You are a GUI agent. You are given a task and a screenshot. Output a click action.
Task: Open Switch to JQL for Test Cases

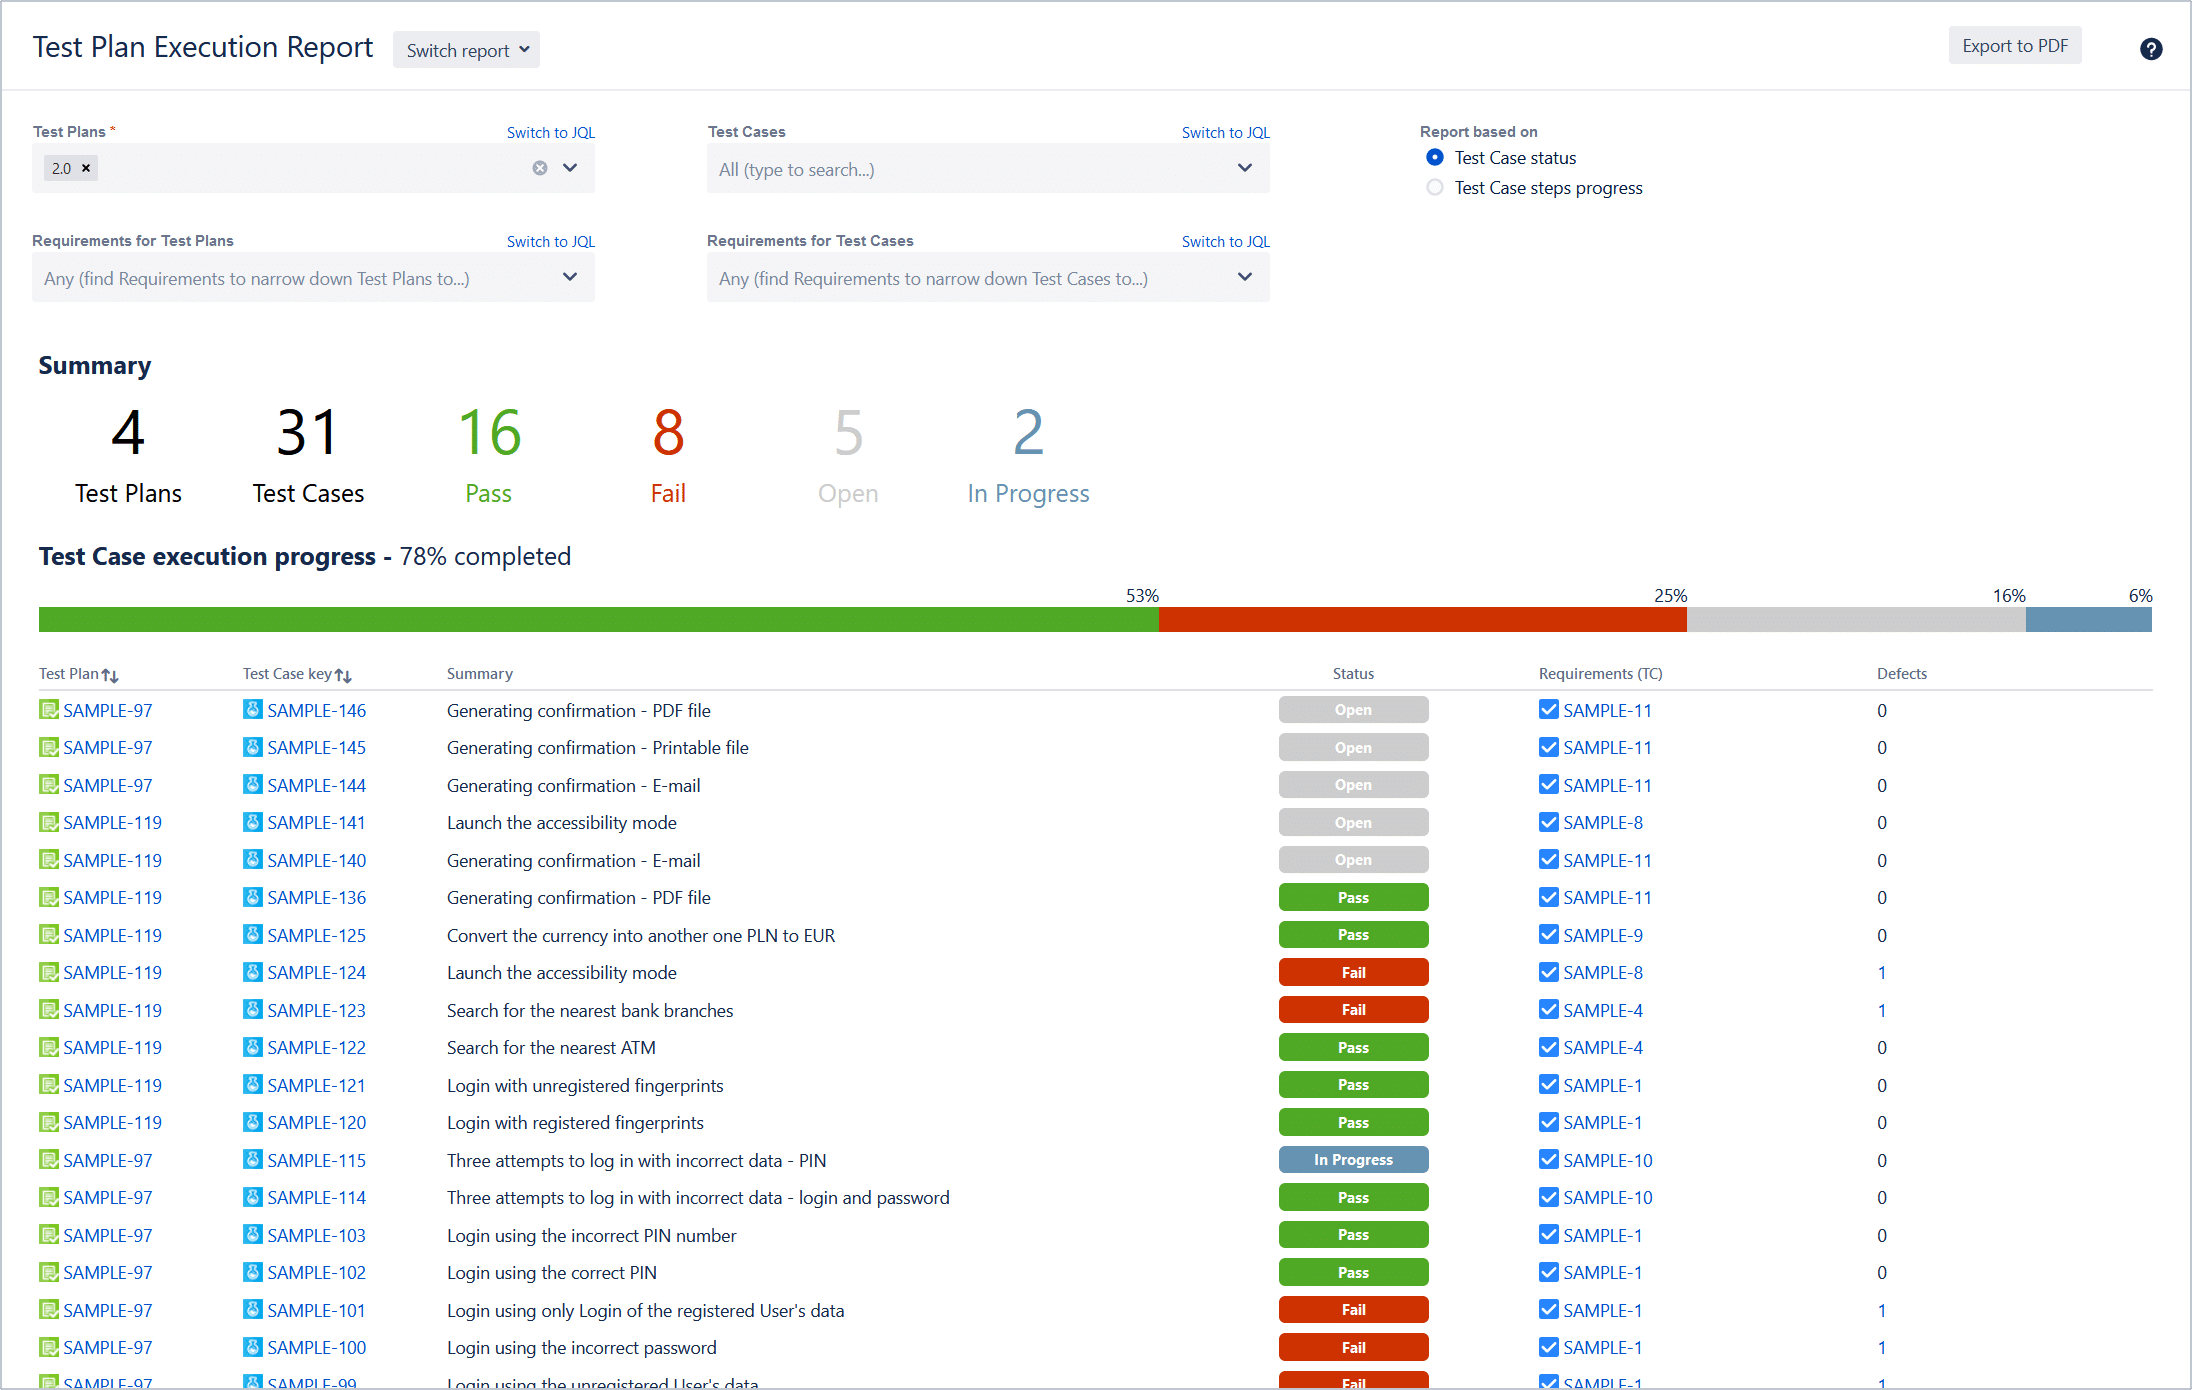pyautogui.click(x=1225, y=131)
